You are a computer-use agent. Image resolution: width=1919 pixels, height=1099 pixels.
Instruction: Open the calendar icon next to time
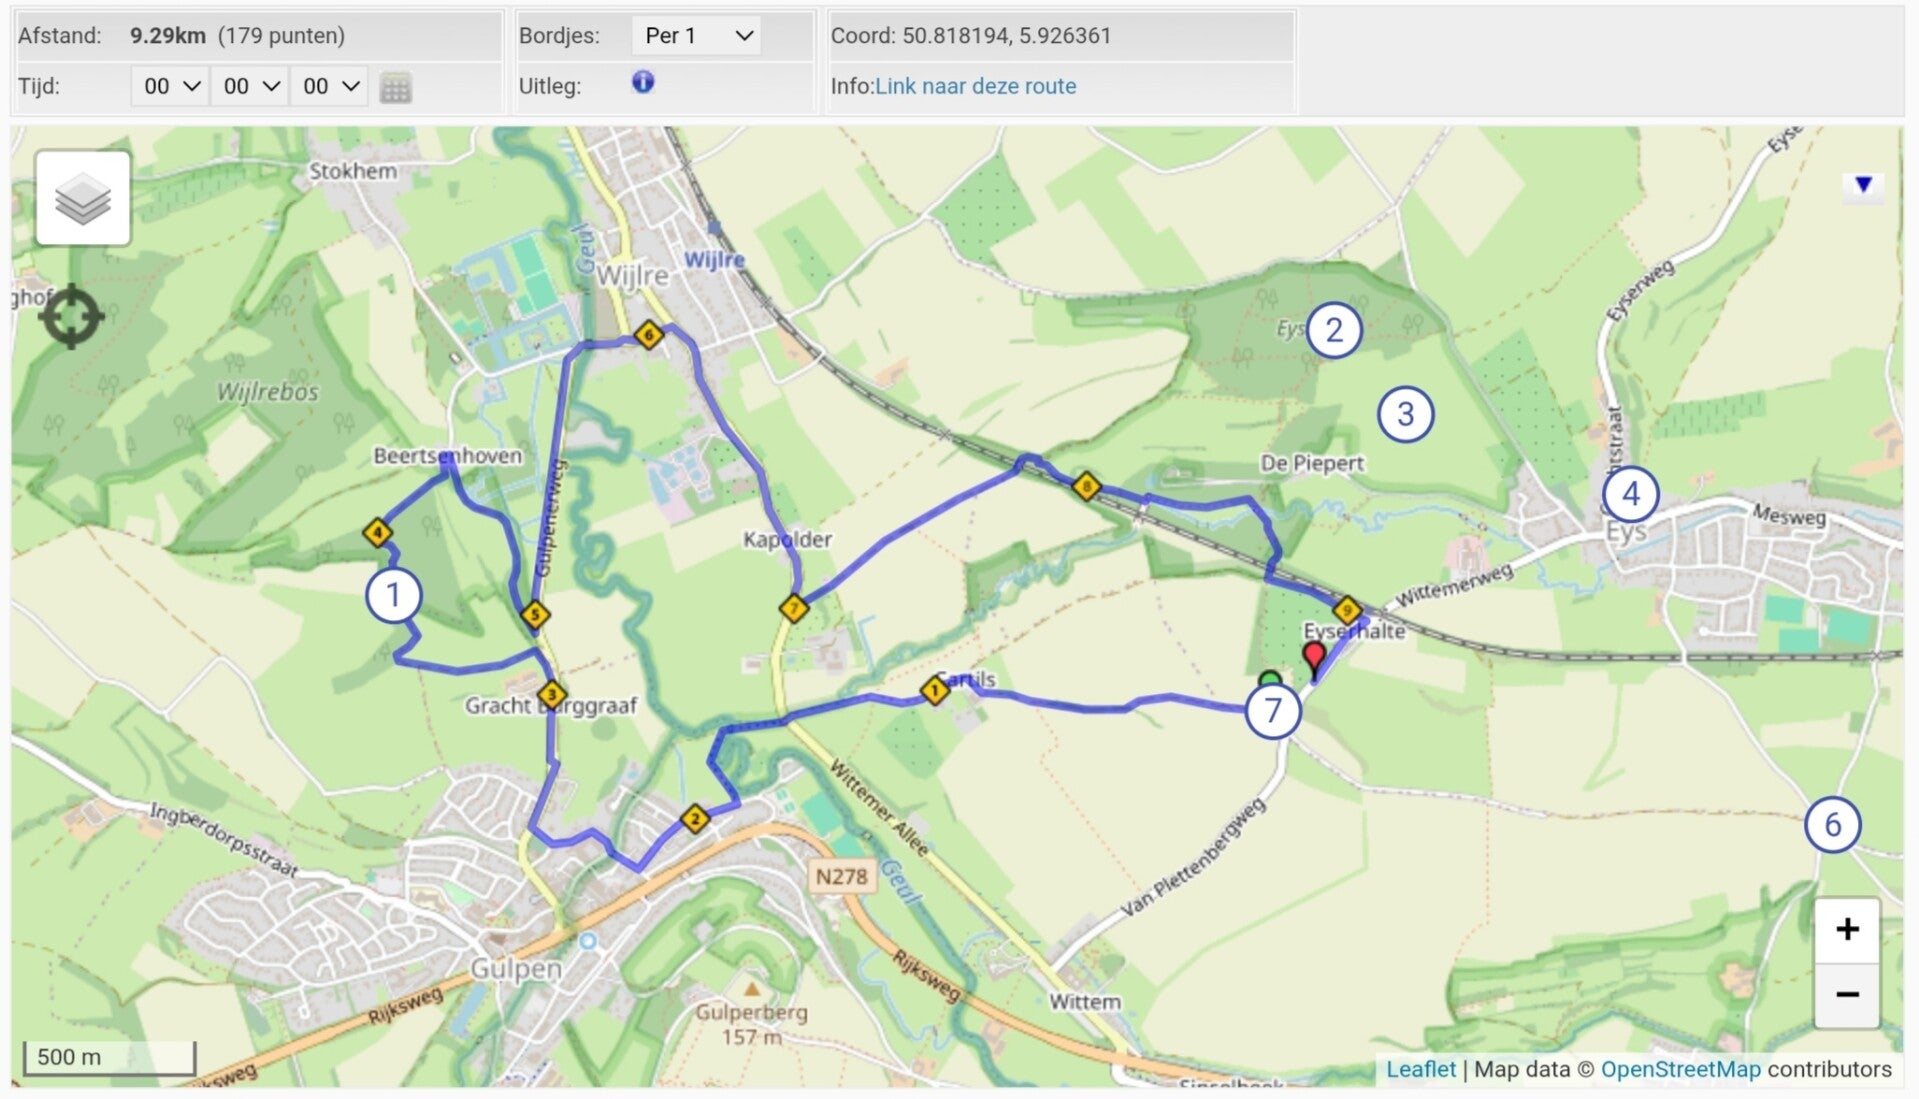(x=395, y=87)
